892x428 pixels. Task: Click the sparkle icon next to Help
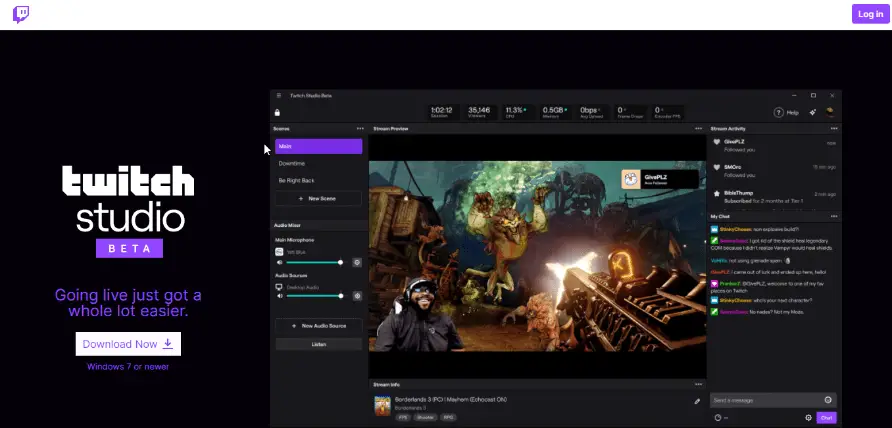click(x=813, y=113)
